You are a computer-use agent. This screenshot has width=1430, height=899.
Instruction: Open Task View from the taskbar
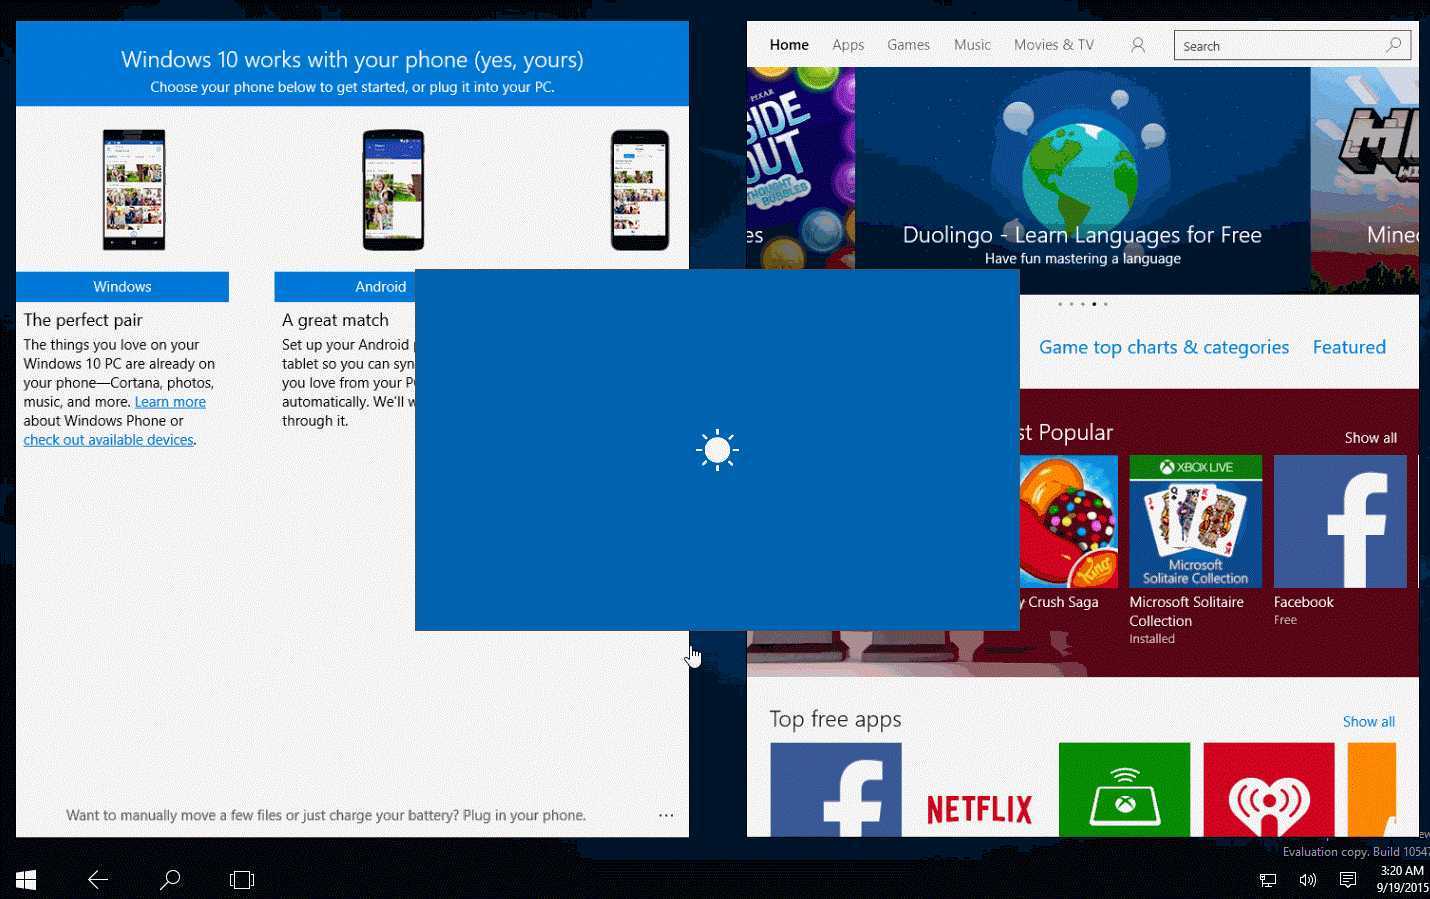coord(242,880)
